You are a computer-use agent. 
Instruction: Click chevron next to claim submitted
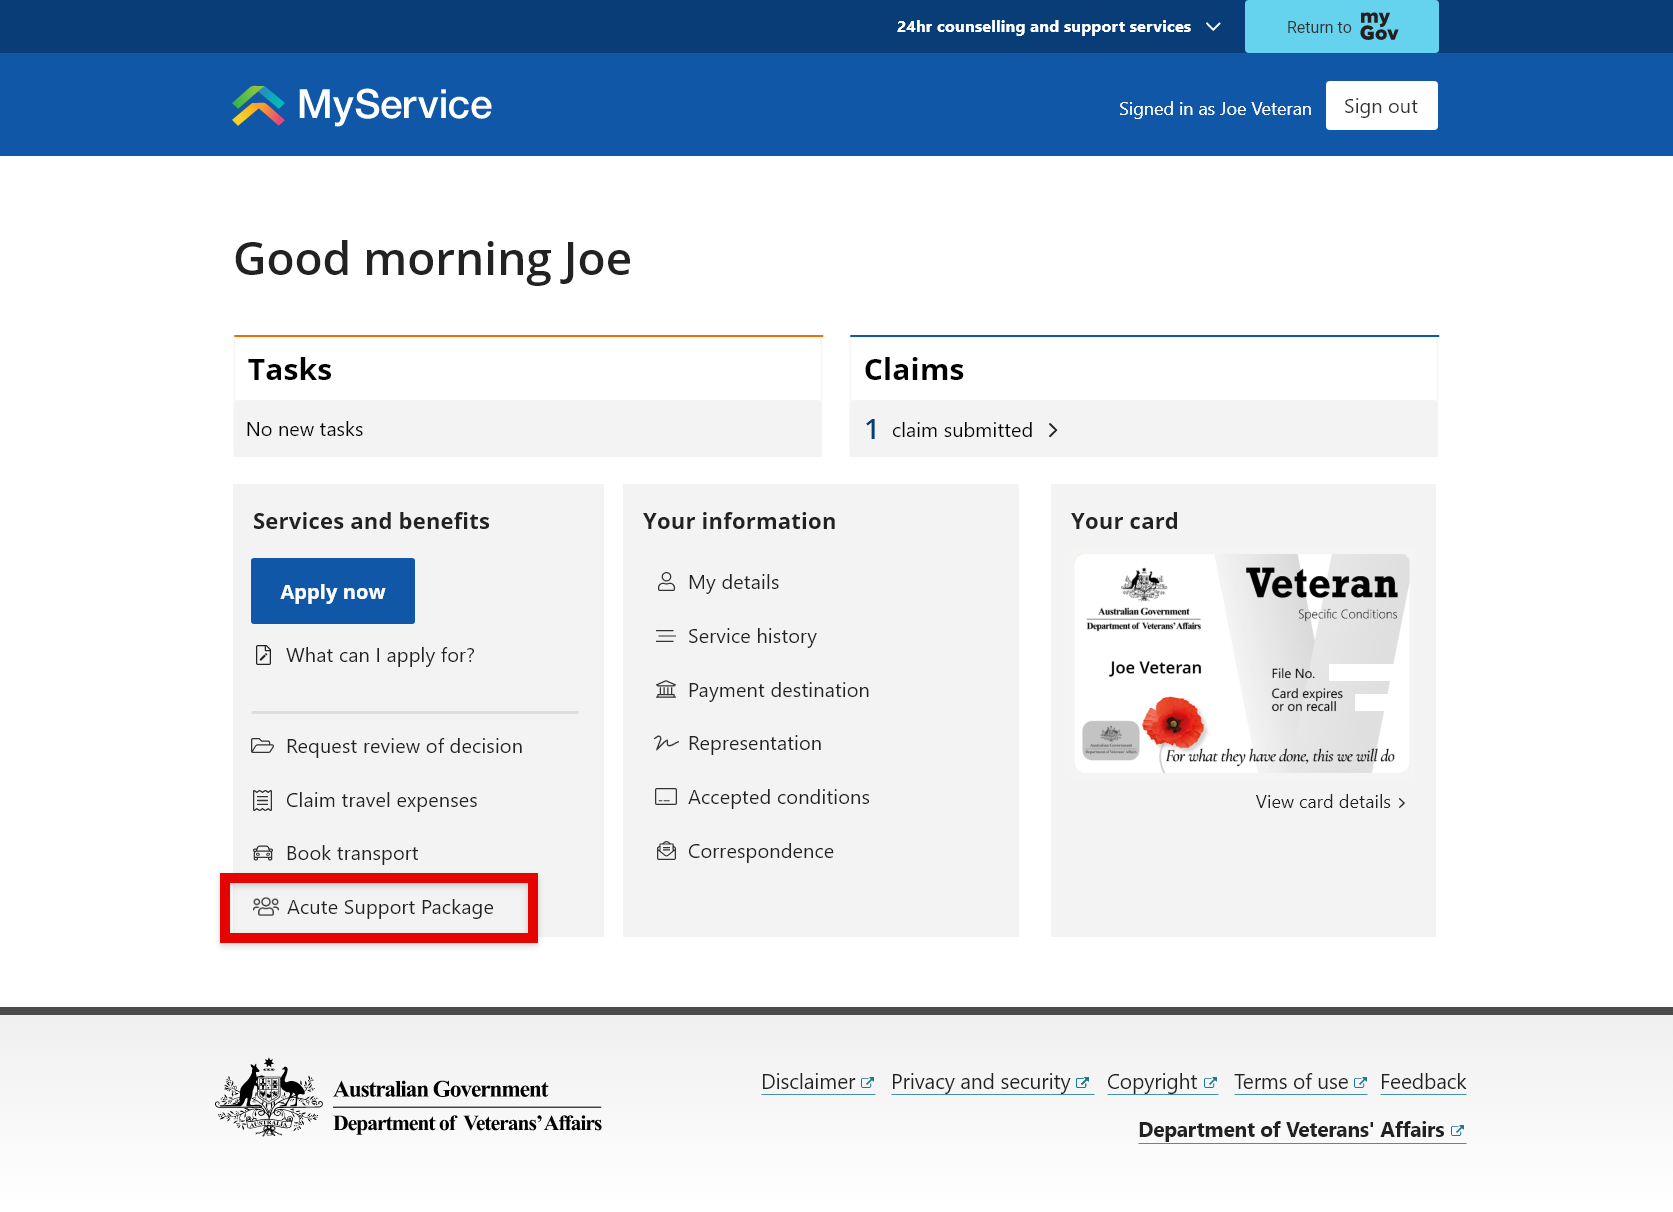pos(1053,430)
